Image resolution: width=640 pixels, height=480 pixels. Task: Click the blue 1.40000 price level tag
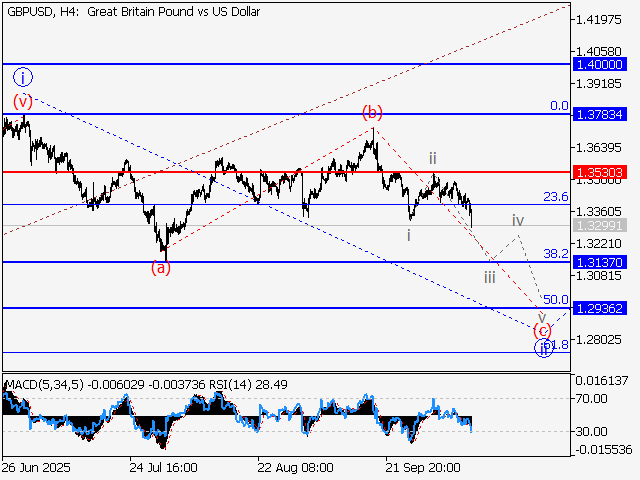click(600, 64)
